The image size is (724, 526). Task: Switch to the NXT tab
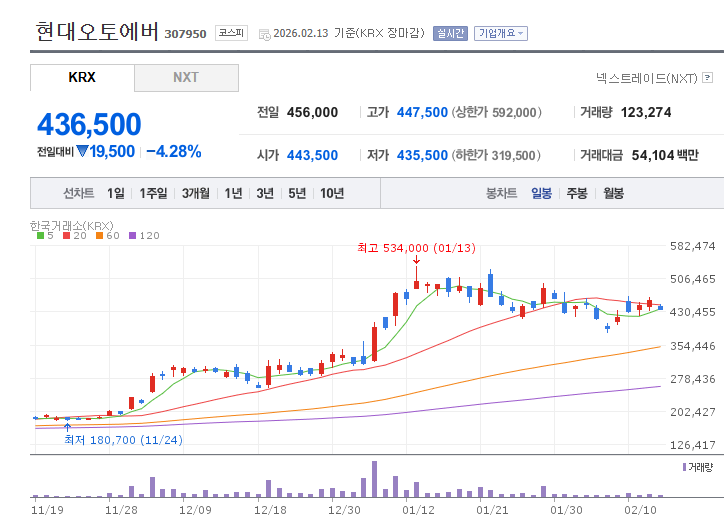tap(186, 77)
